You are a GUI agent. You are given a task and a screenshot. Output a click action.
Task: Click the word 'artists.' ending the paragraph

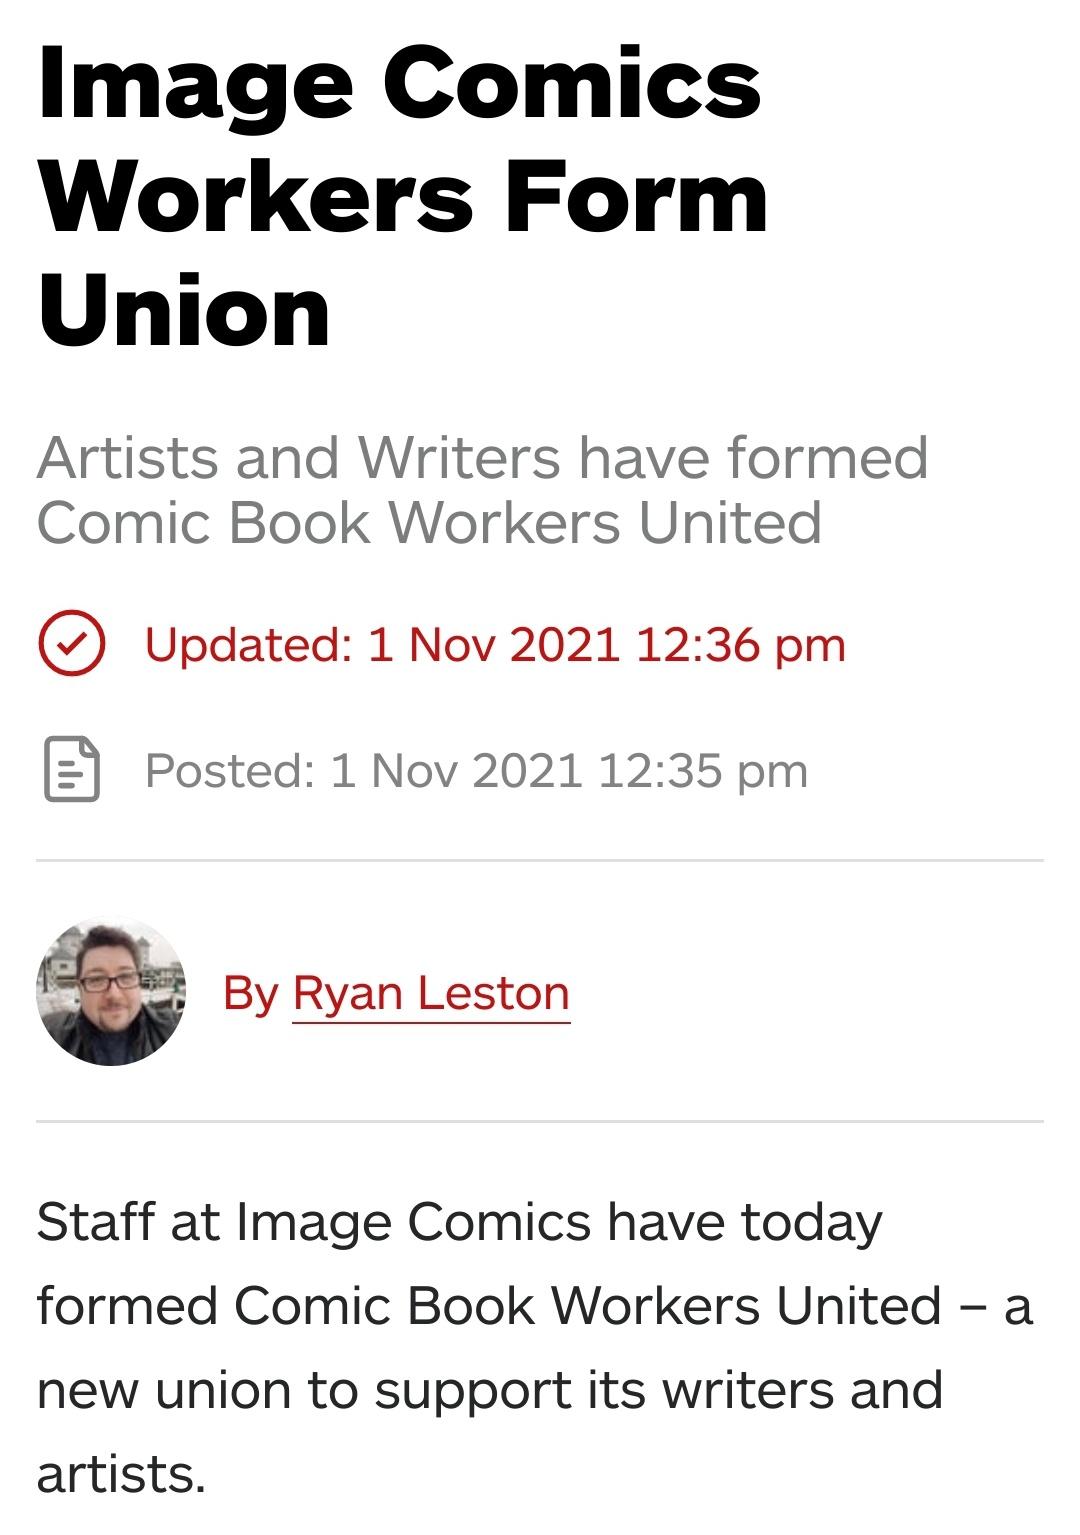(121, 1474)
